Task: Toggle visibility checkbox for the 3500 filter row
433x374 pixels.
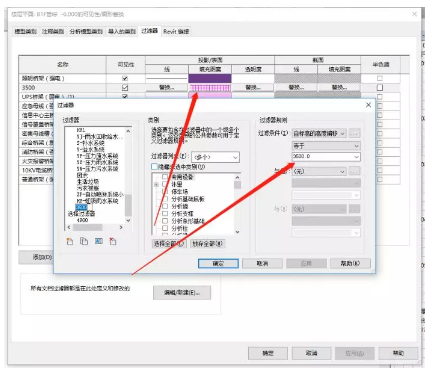Action: tap(125, 88)
